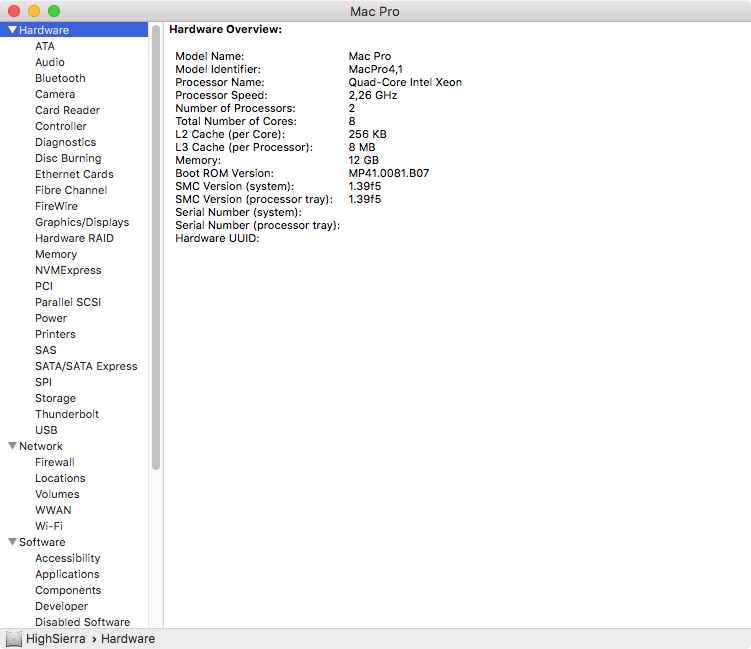Select Volumes in the sidebar
The height and width of the screenshot is (649, 751).
57,494
